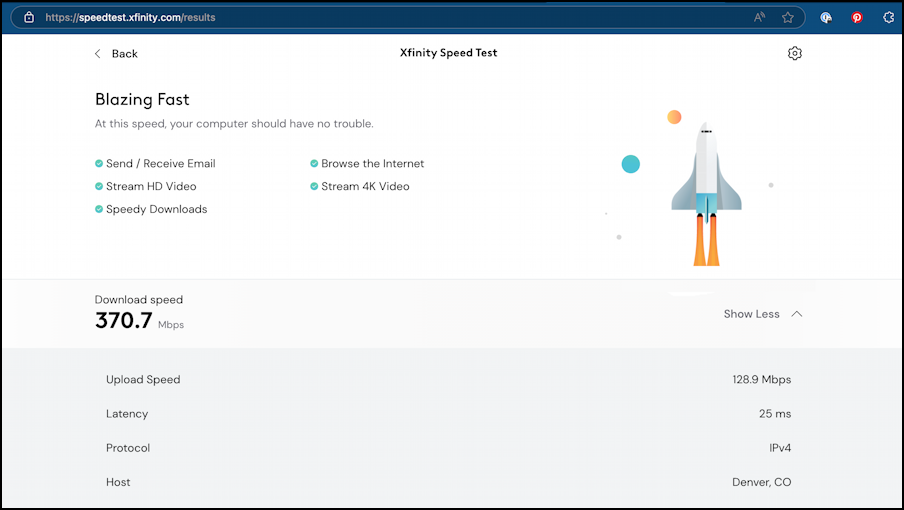
Task: Collapse details with Show Less
Action: coord(751,314)
